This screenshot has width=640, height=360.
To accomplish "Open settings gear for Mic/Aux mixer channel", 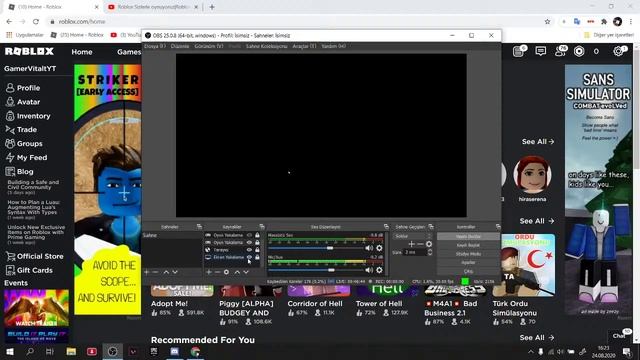I will tap(379, 270).
